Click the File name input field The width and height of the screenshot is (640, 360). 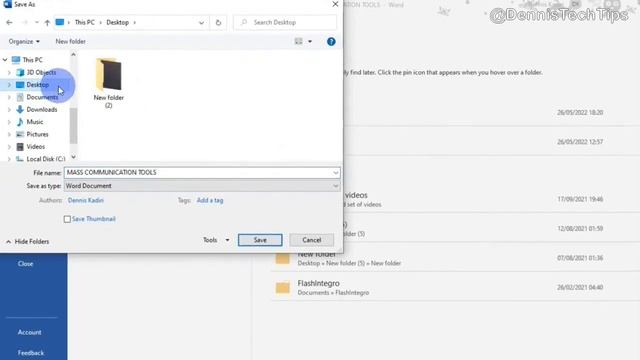point(198,173)
